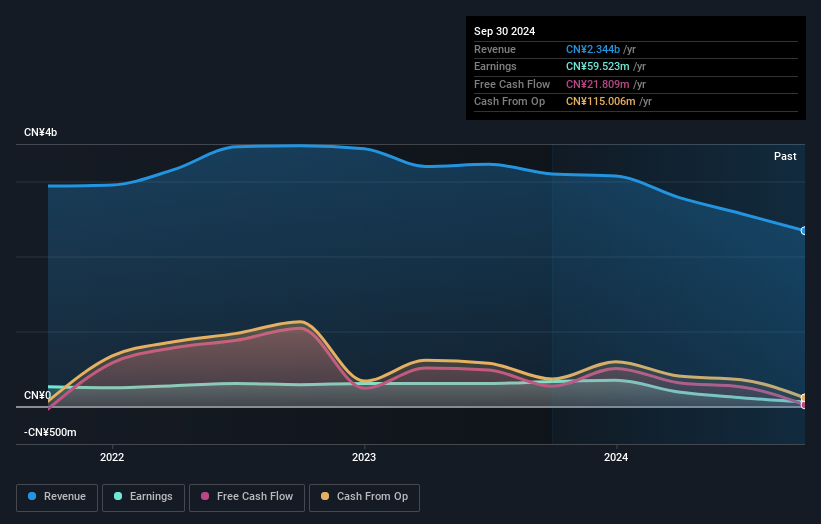Click the Free Cash Flow pink endpoint marker
The height and width of the screenshot is (524, 821).
pos(804,405)
